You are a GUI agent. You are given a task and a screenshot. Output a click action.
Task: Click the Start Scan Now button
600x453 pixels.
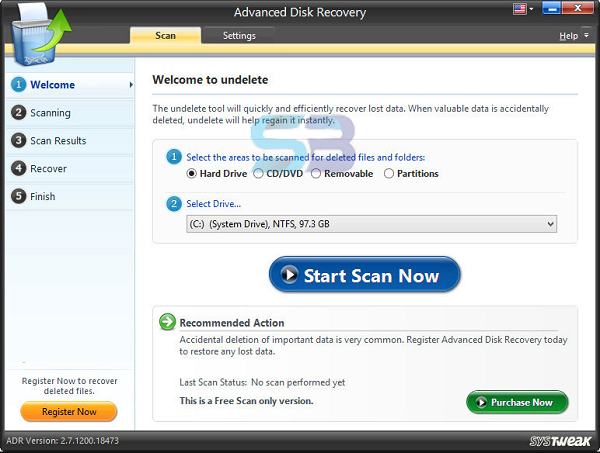(x=364, y=274)
